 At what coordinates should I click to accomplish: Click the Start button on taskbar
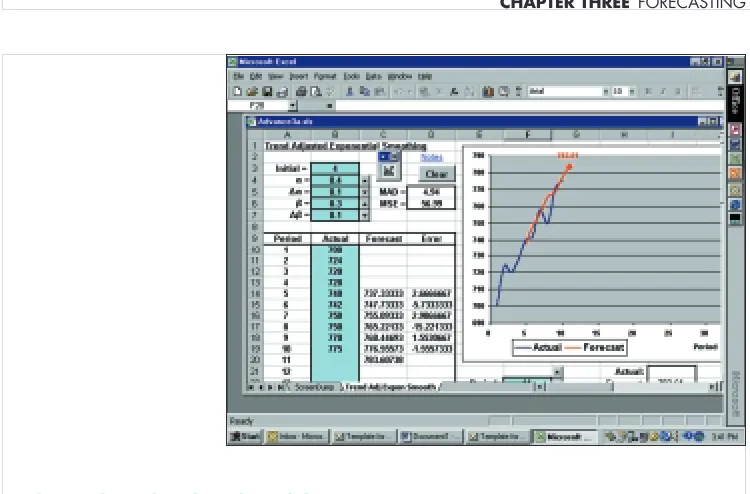click(x=245, y=437)
